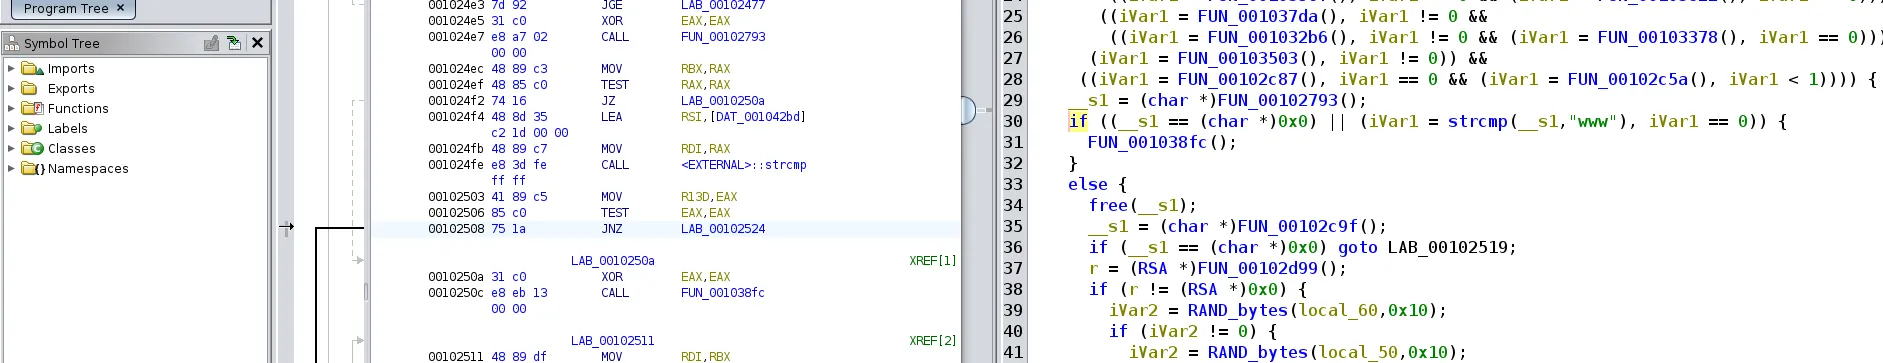Click FUN_001037da() on decompiler line 25
Viewport: 1883px width, 363px height.
[1268, 16]
